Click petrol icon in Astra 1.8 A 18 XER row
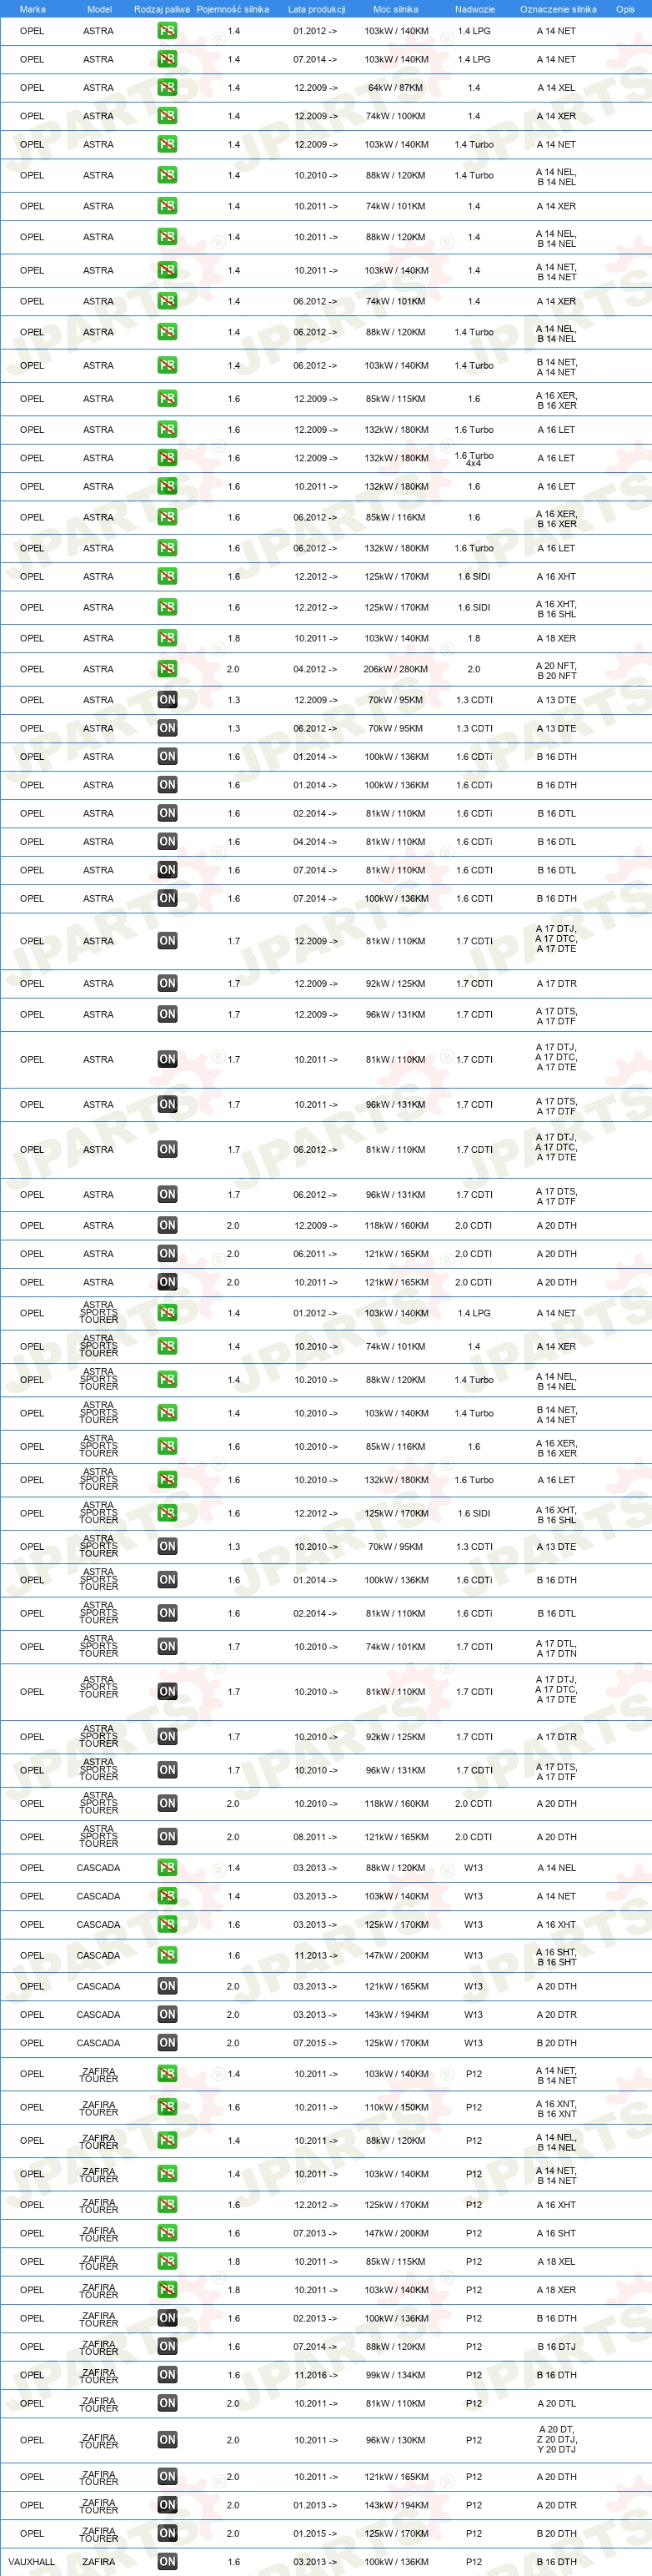Image resolution: width=652 pixels, height=2576 pixels. pos(167,638)
